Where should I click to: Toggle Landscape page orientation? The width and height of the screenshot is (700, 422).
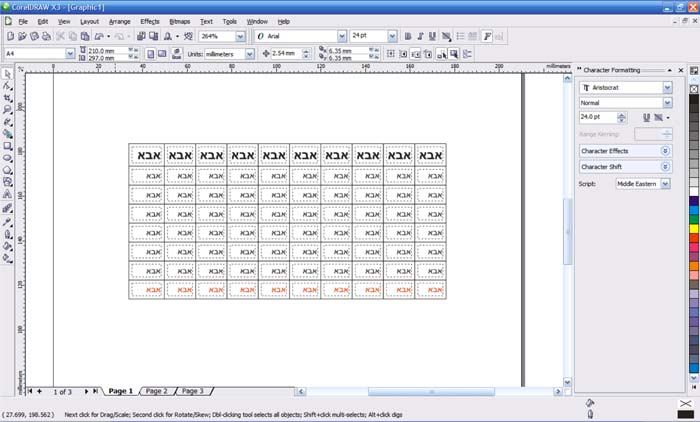(x=162, y=54)
